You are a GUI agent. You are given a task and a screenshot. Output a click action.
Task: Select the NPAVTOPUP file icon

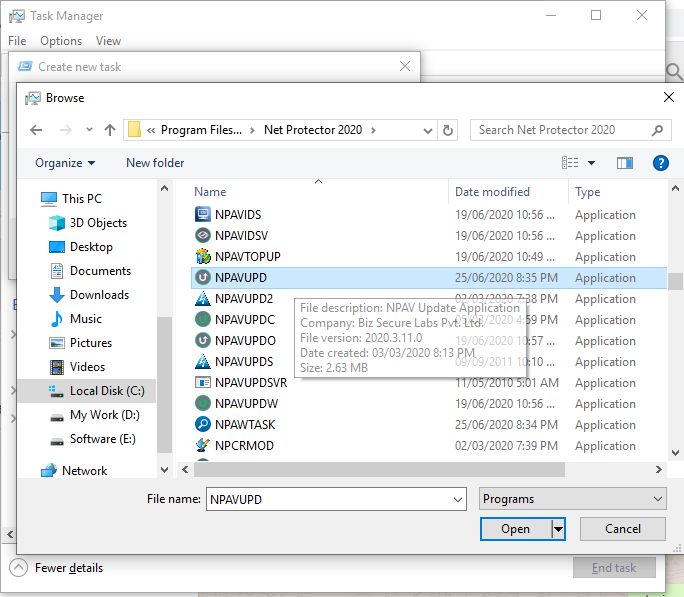202,257
